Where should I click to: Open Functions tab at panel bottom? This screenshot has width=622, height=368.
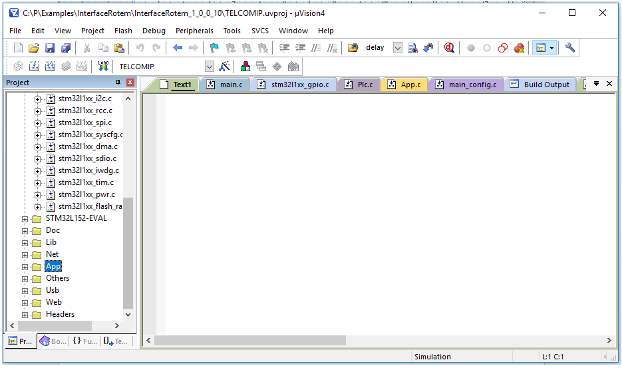[x=85, y=341]
